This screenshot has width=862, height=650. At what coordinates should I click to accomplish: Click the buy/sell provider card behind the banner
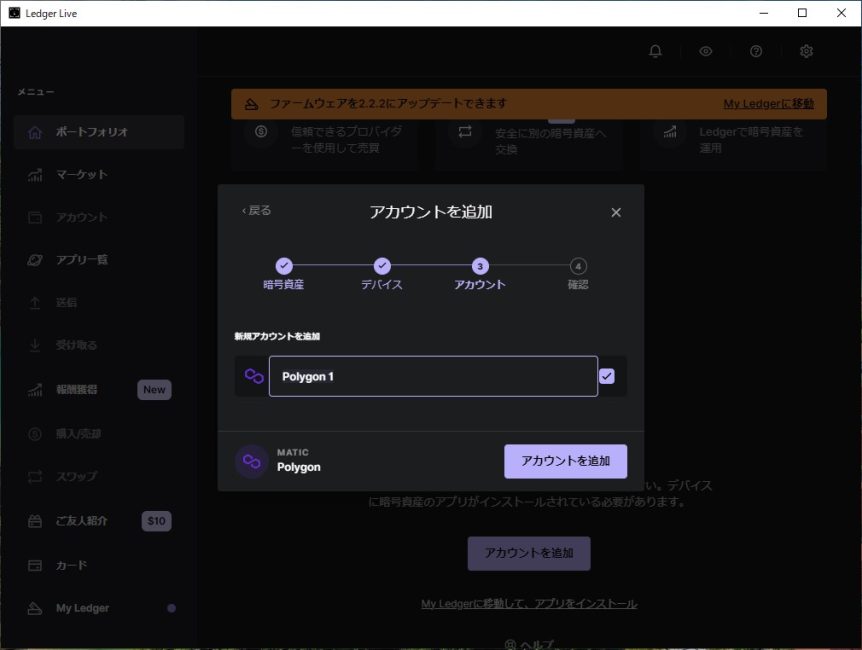[x=324, y=144]
